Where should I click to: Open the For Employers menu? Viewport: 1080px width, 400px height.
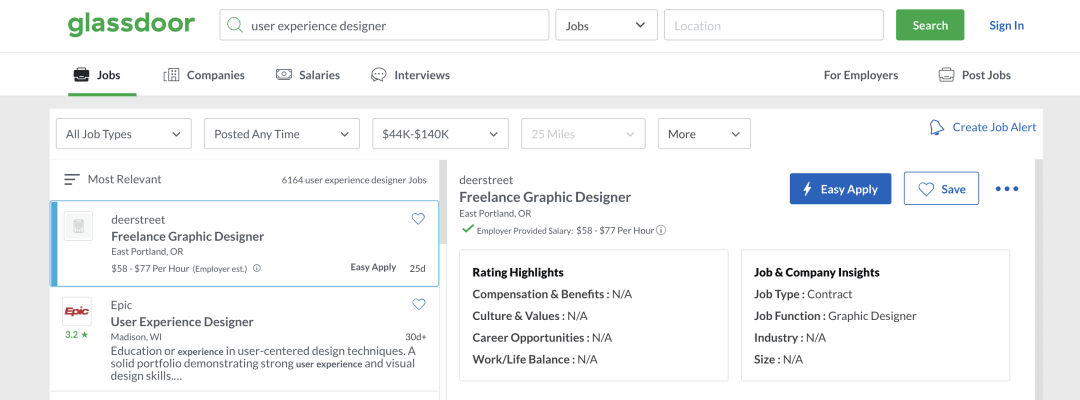coord(861,75)
